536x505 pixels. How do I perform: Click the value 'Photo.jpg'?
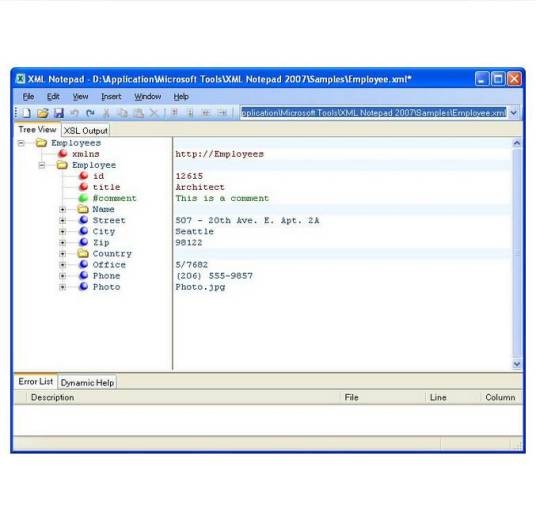coord(200,287)
